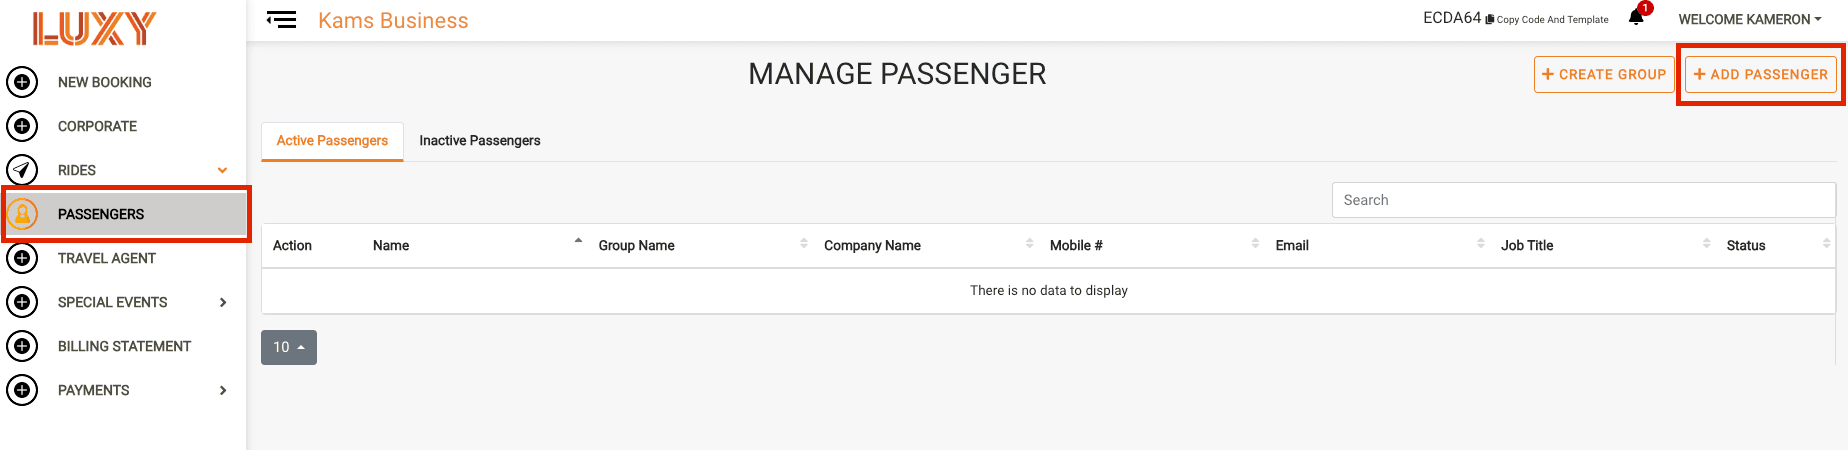Click the Add Passenger button
This screenshot has height=450, width=1848.
pyautogui.click(x=1761, y=74)
